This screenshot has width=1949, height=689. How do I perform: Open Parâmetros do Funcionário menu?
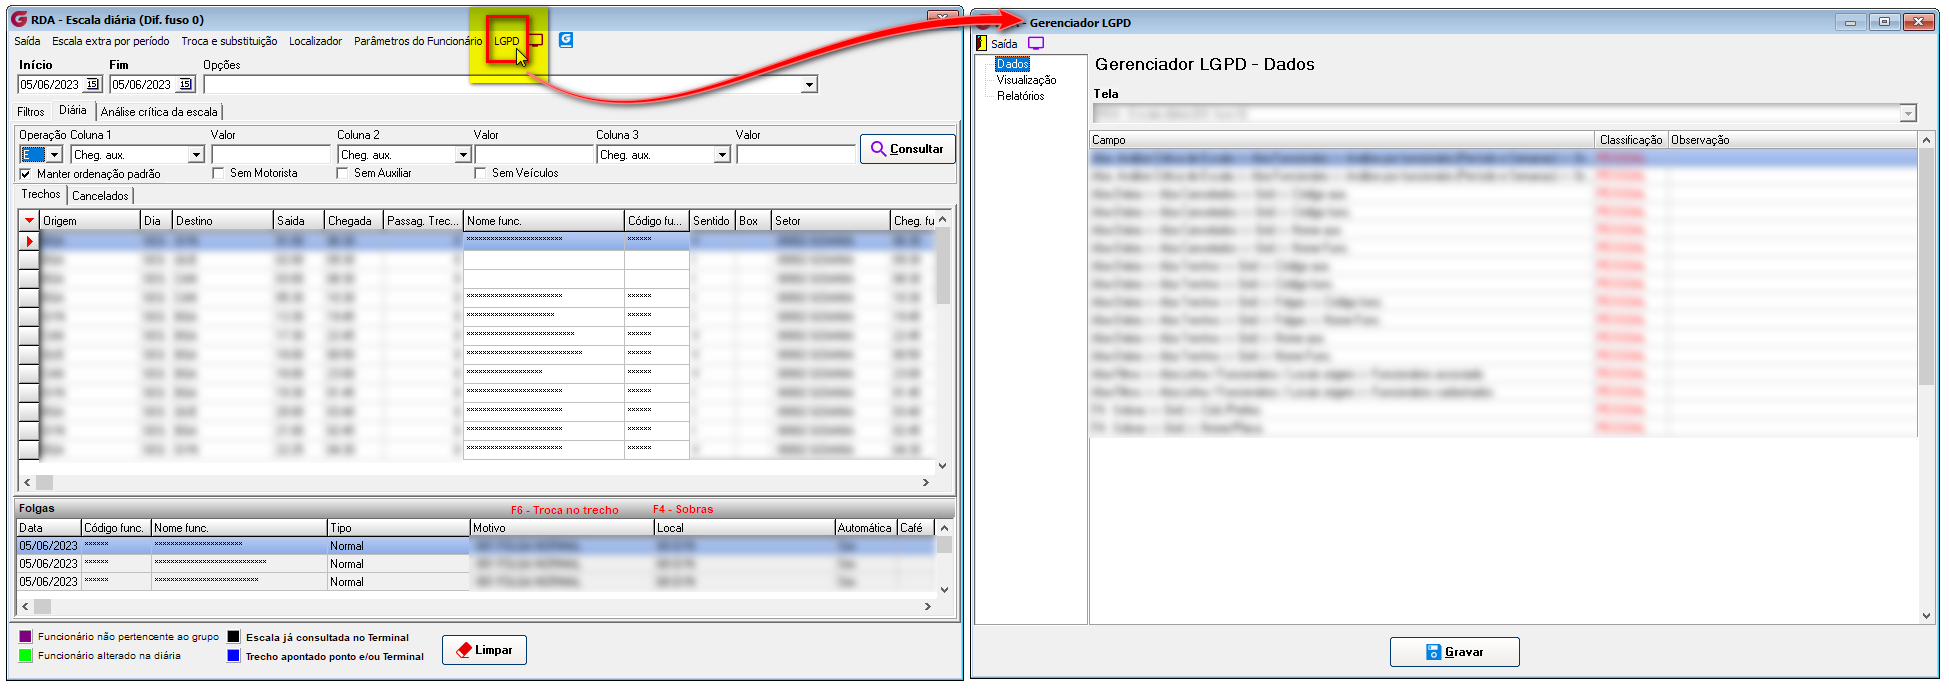coord(418,41)
